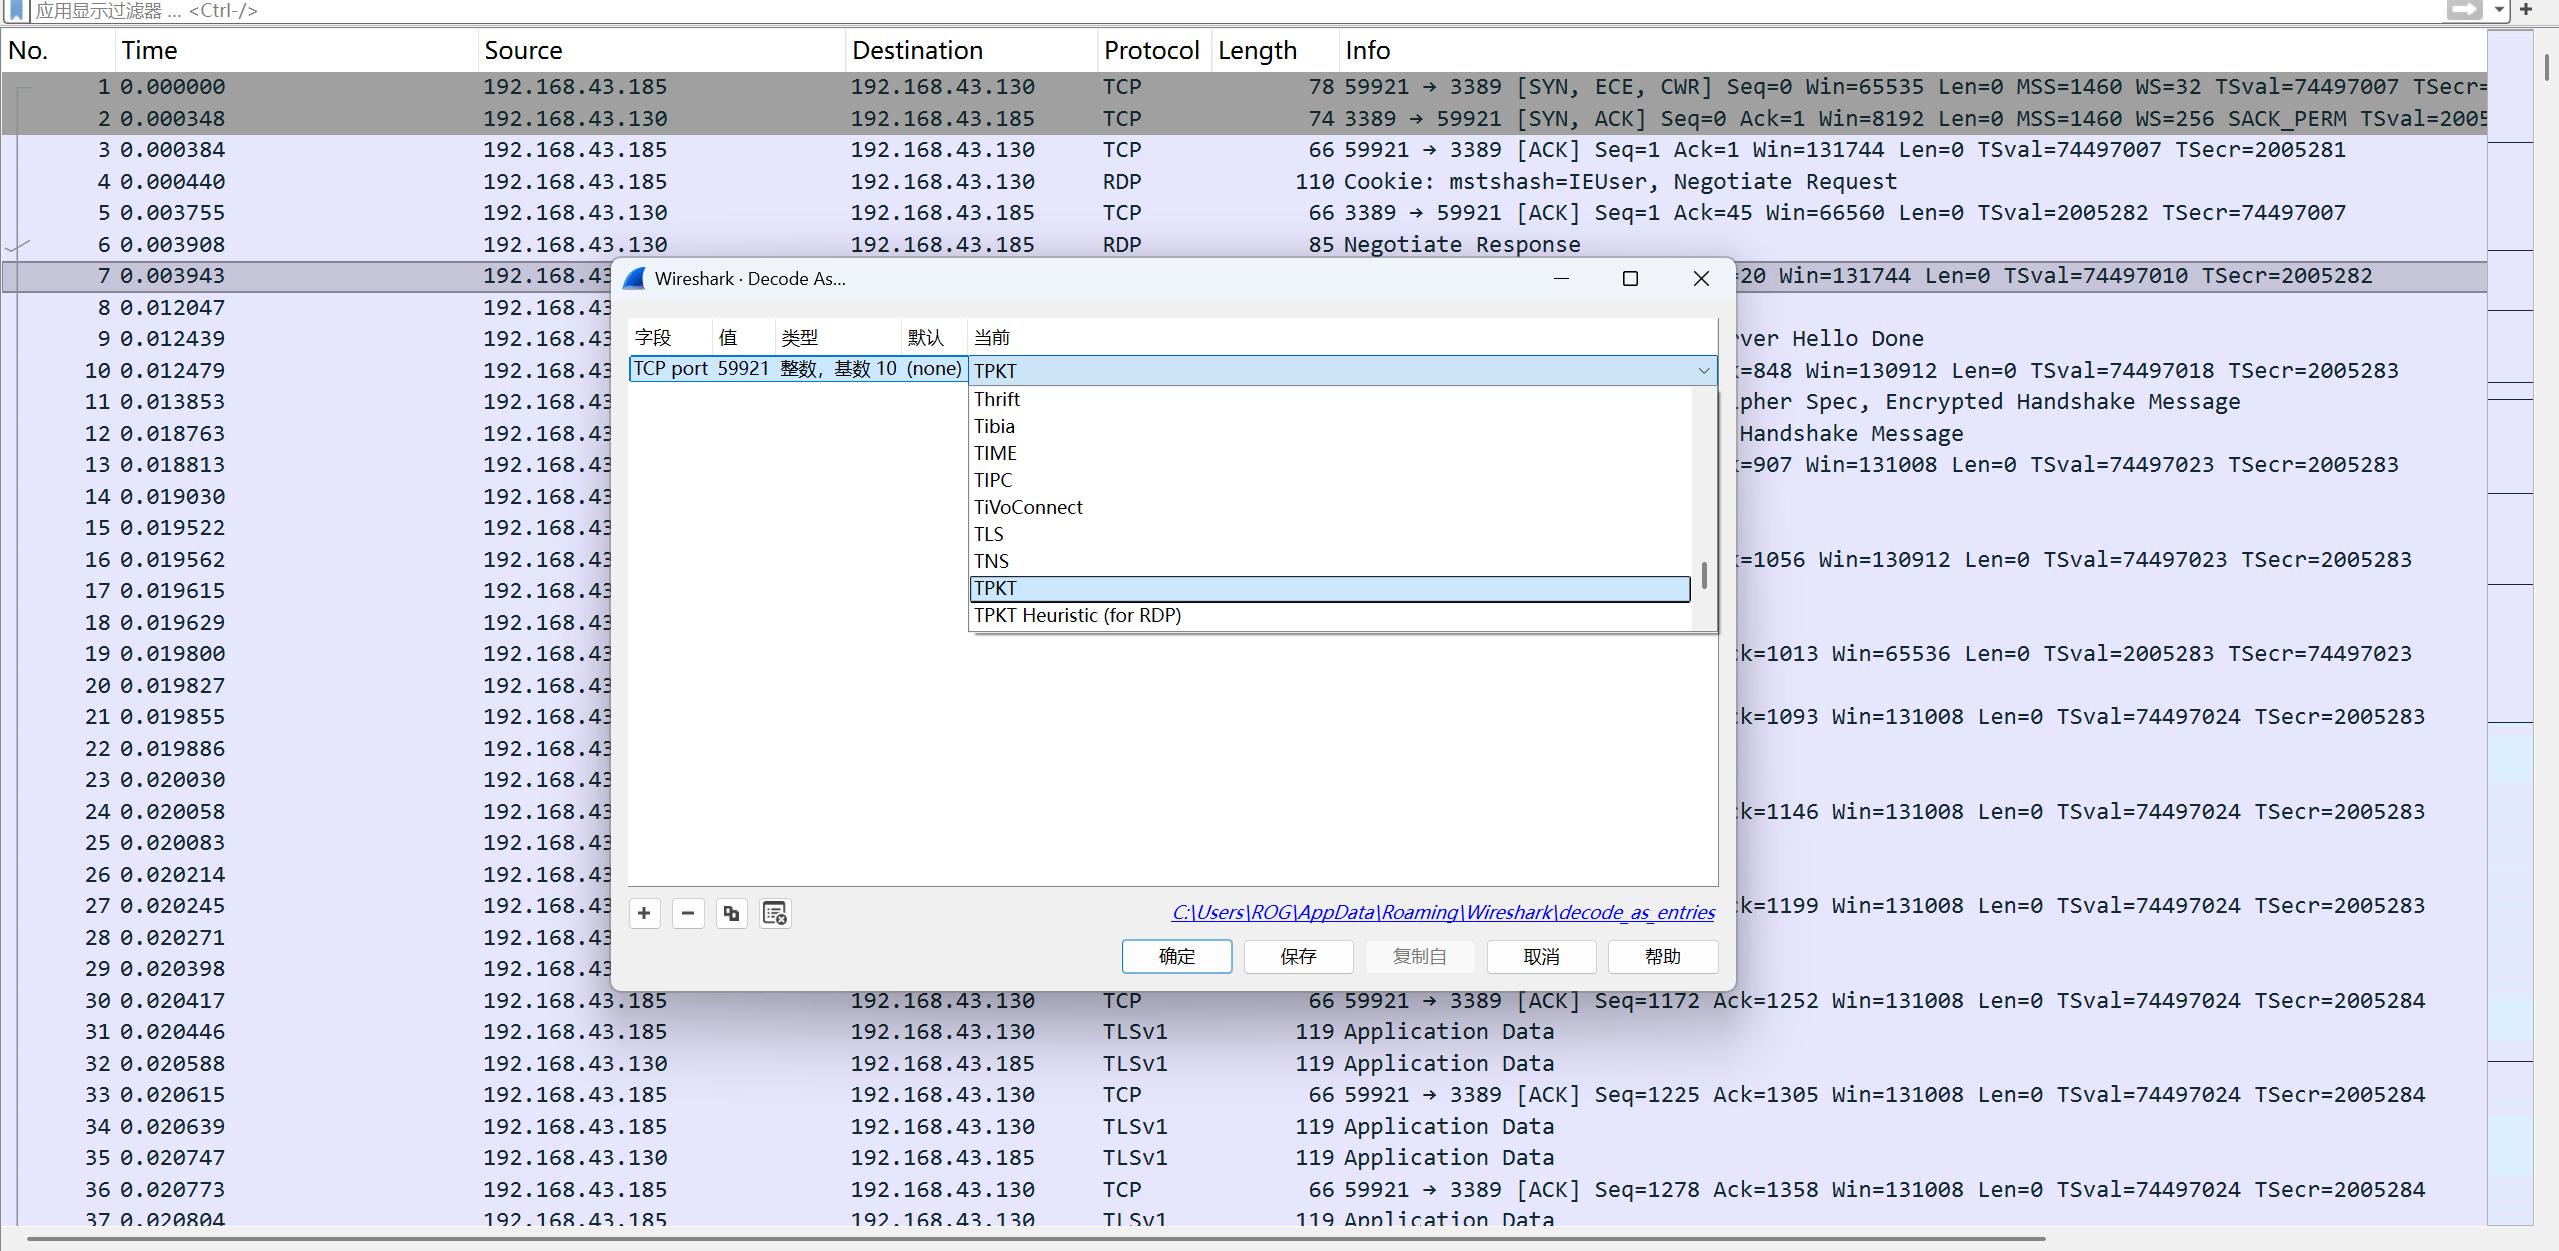Click the clear all entries icon
Image resolution: width=2559 pixels, height=1251 pixels.
[x=775, y=913]
